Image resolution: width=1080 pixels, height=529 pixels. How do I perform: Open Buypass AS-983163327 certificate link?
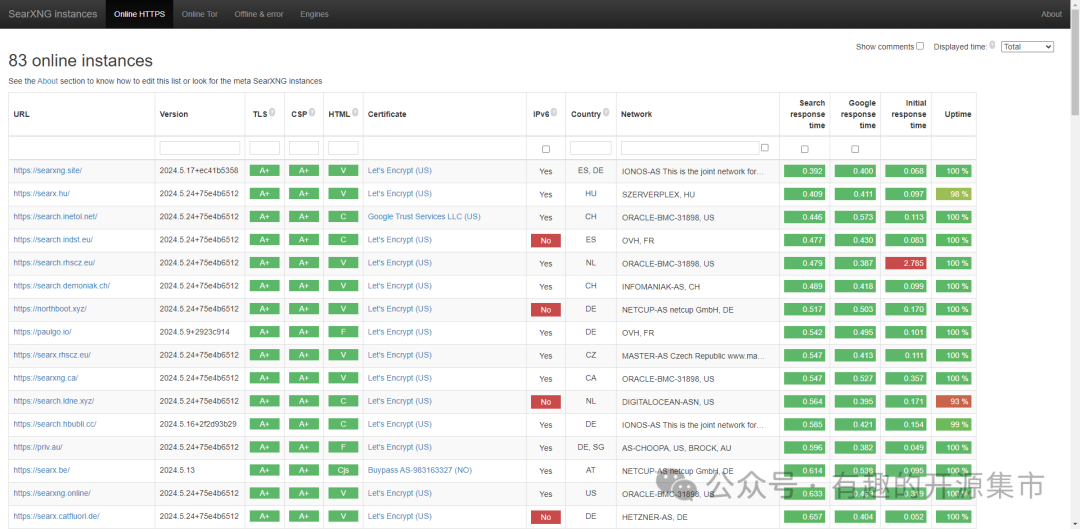419,470
